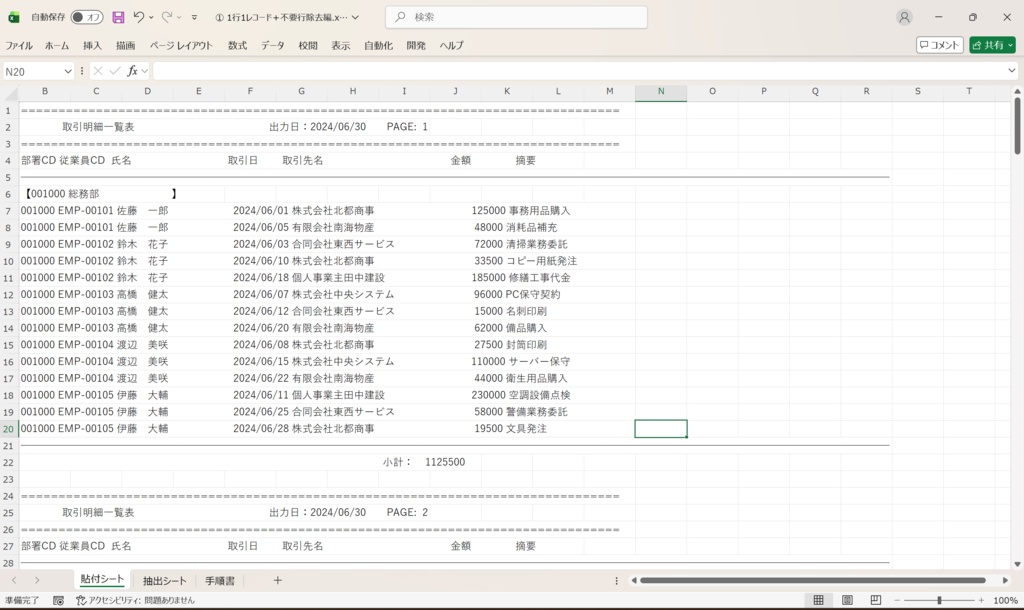Expand the formula bar with the chevron
The image size is (1024, 610).
tap(1012, 71)
